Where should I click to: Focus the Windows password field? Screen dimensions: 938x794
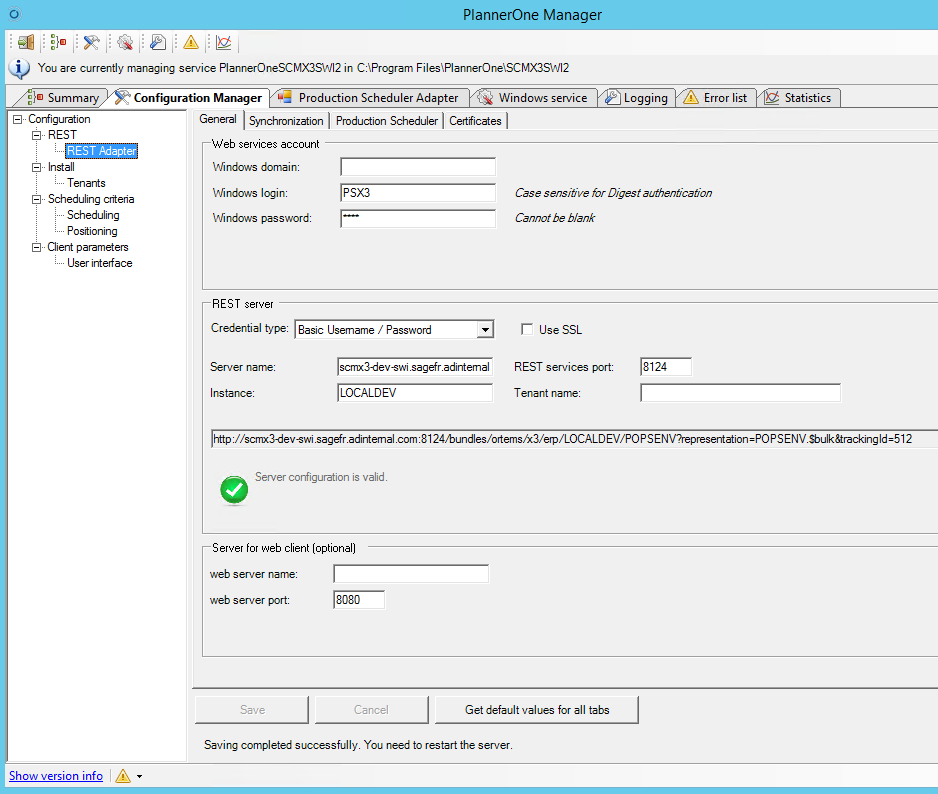pos(418,218)
